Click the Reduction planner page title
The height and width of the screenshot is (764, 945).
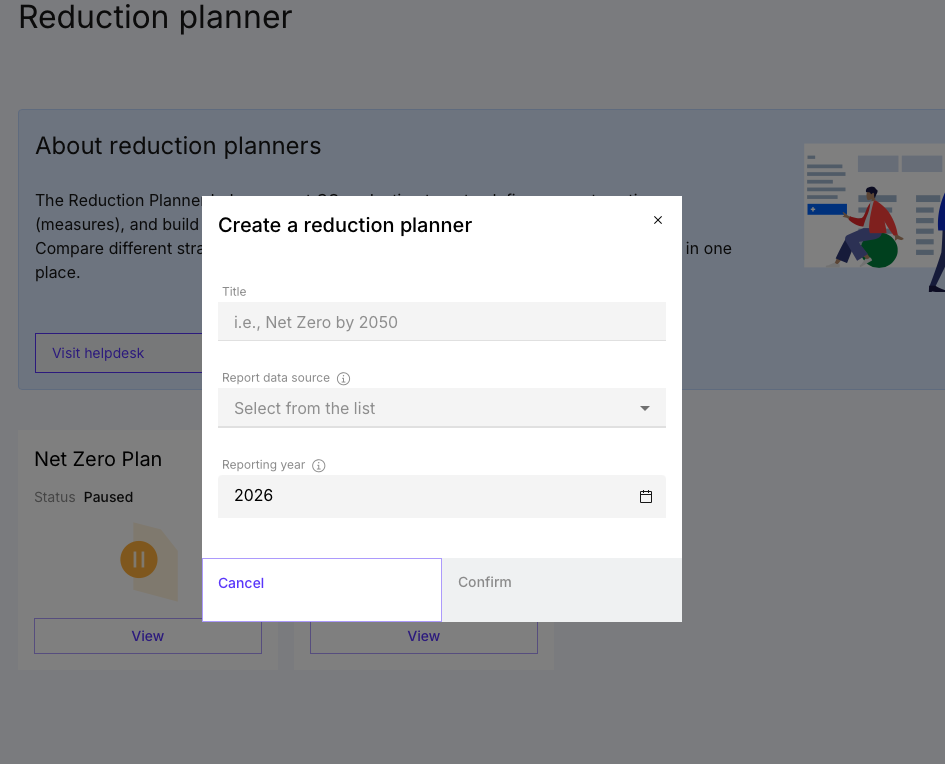pos(155,17)
